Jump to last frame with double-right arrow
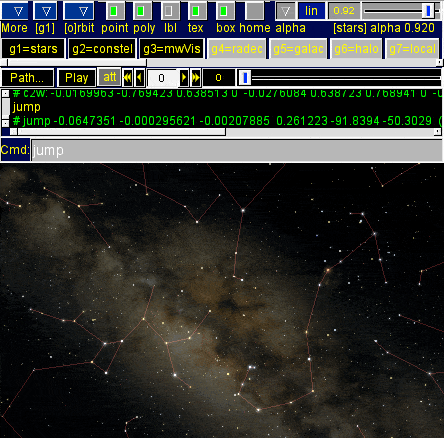444x438 pixels. (x=196, y=78)
